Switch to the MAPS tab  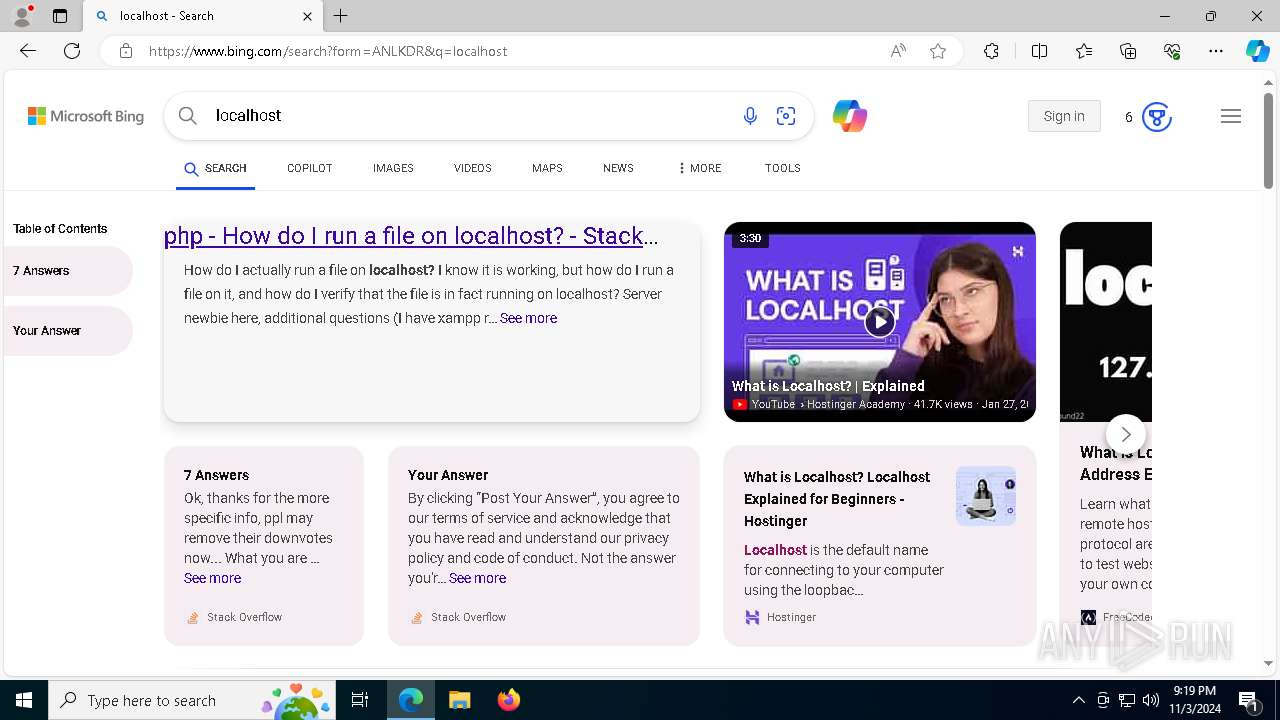(547, 168)
